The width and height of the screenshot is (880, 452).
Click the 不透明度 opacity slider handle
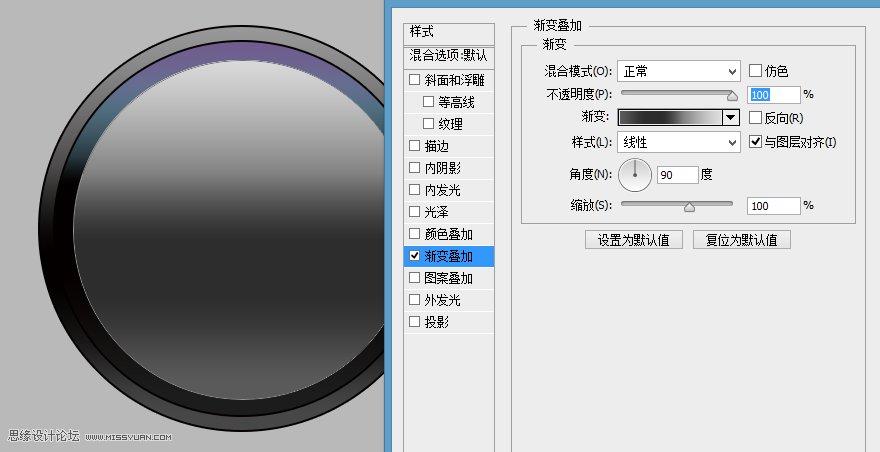tap(732, 96)
